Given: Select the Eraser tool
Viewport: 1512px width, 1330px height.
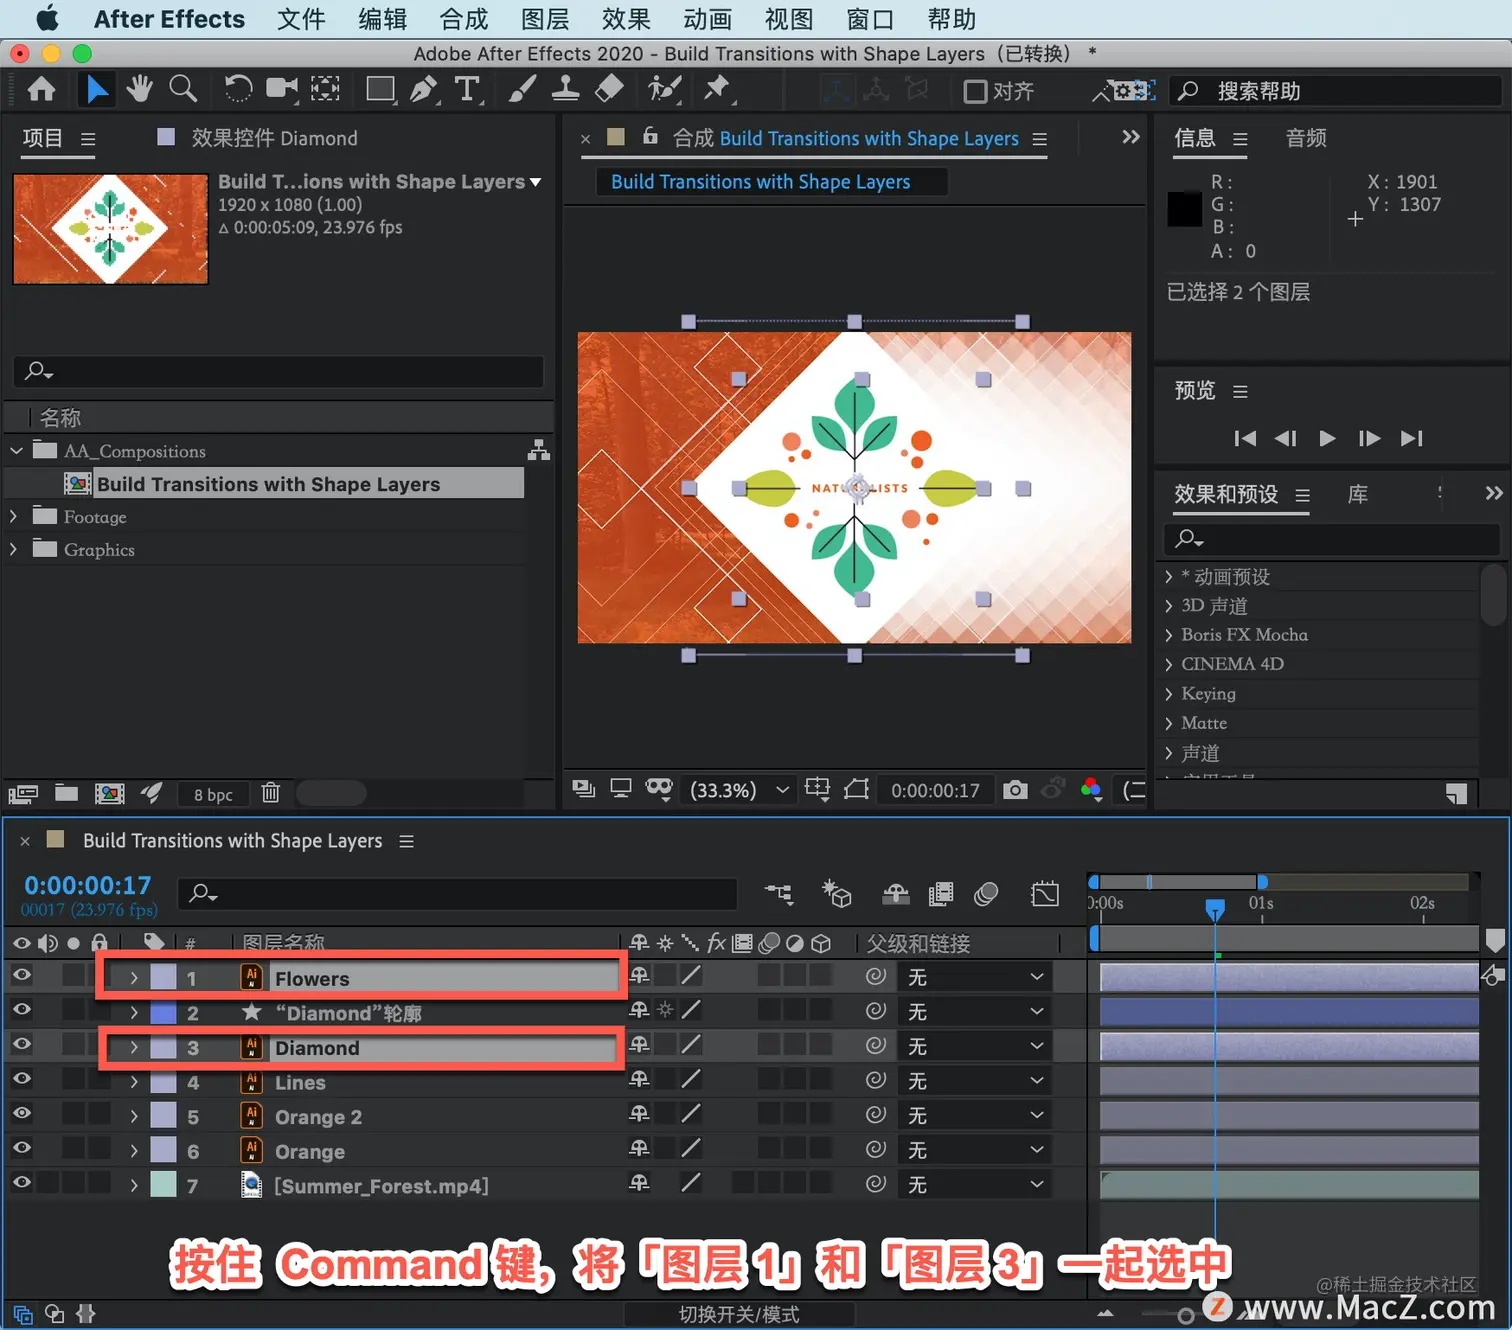Looking at the screenshot, I should pos(609,89).
